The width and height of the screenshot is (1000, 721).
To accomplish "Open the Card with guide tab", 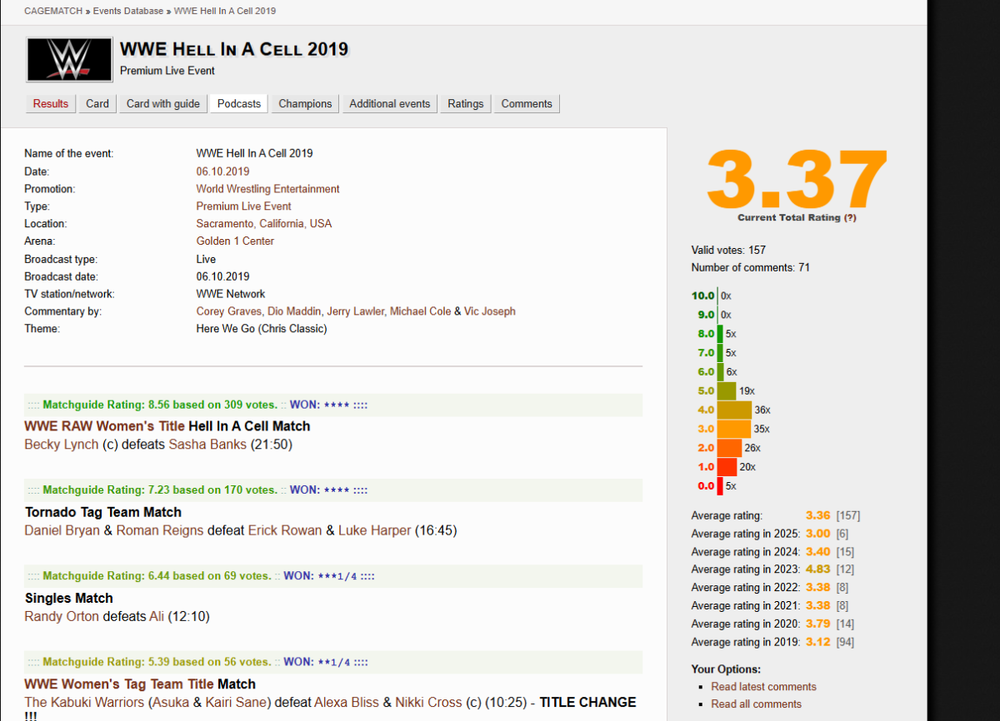I will (163, 104).
